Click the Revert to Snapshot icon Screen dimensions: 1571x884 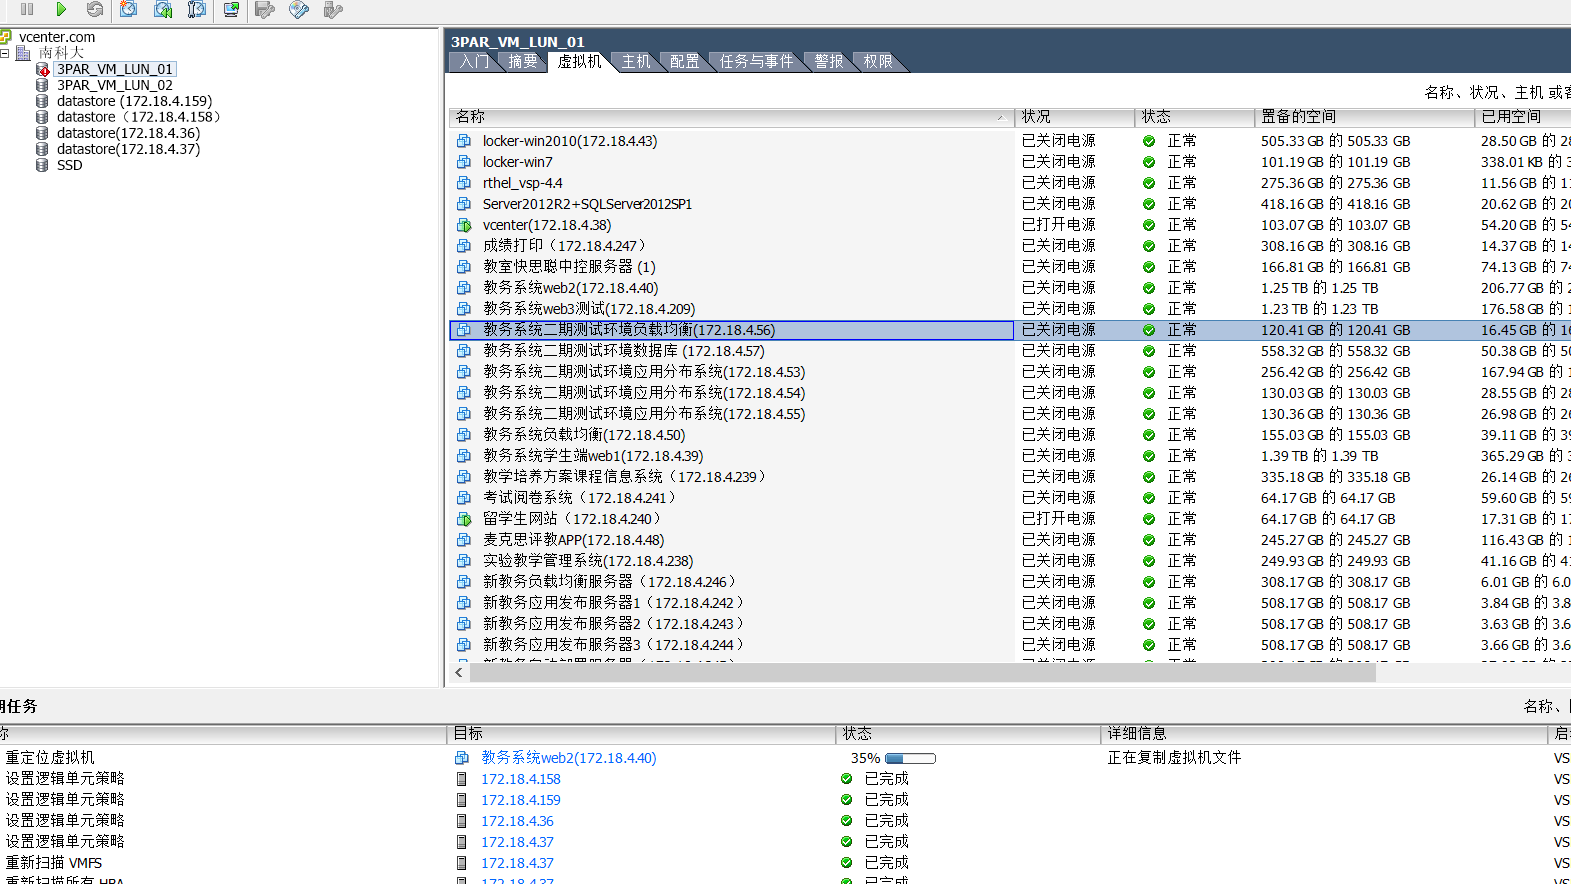163,9
